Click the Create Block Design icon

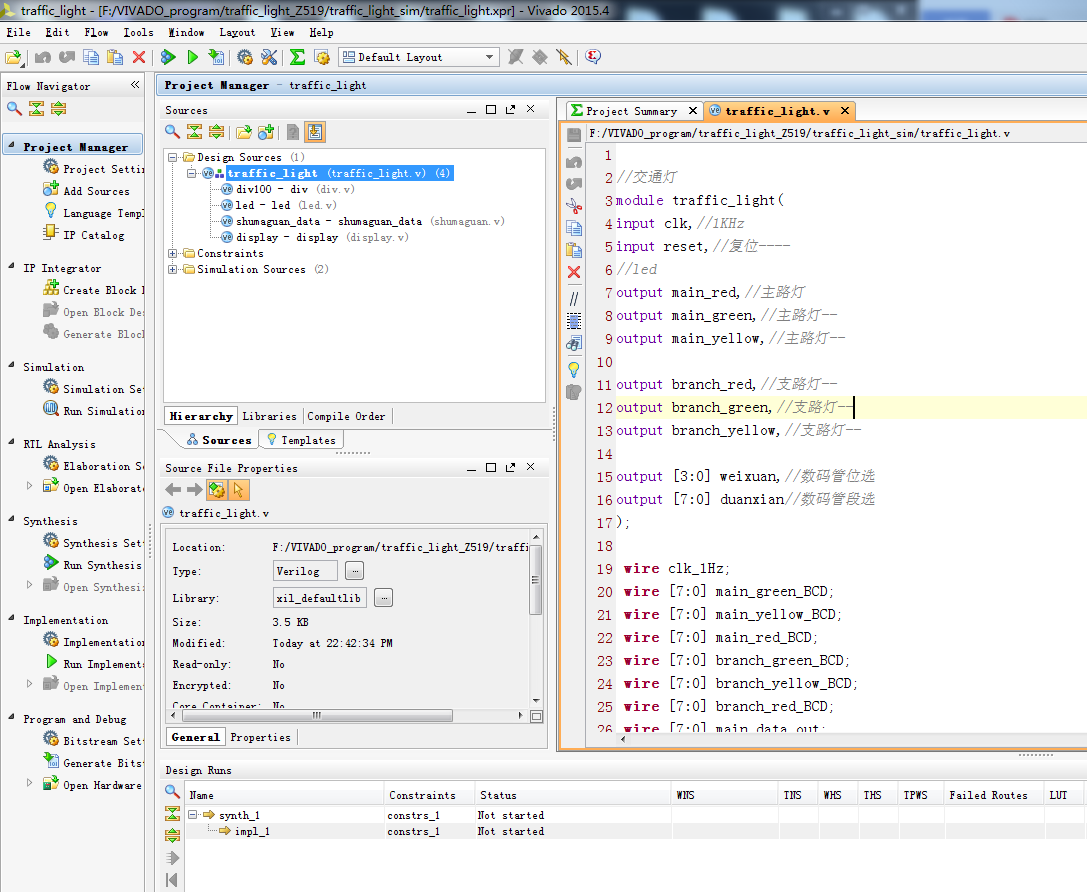pyautogui.click(x=51, y=288)
